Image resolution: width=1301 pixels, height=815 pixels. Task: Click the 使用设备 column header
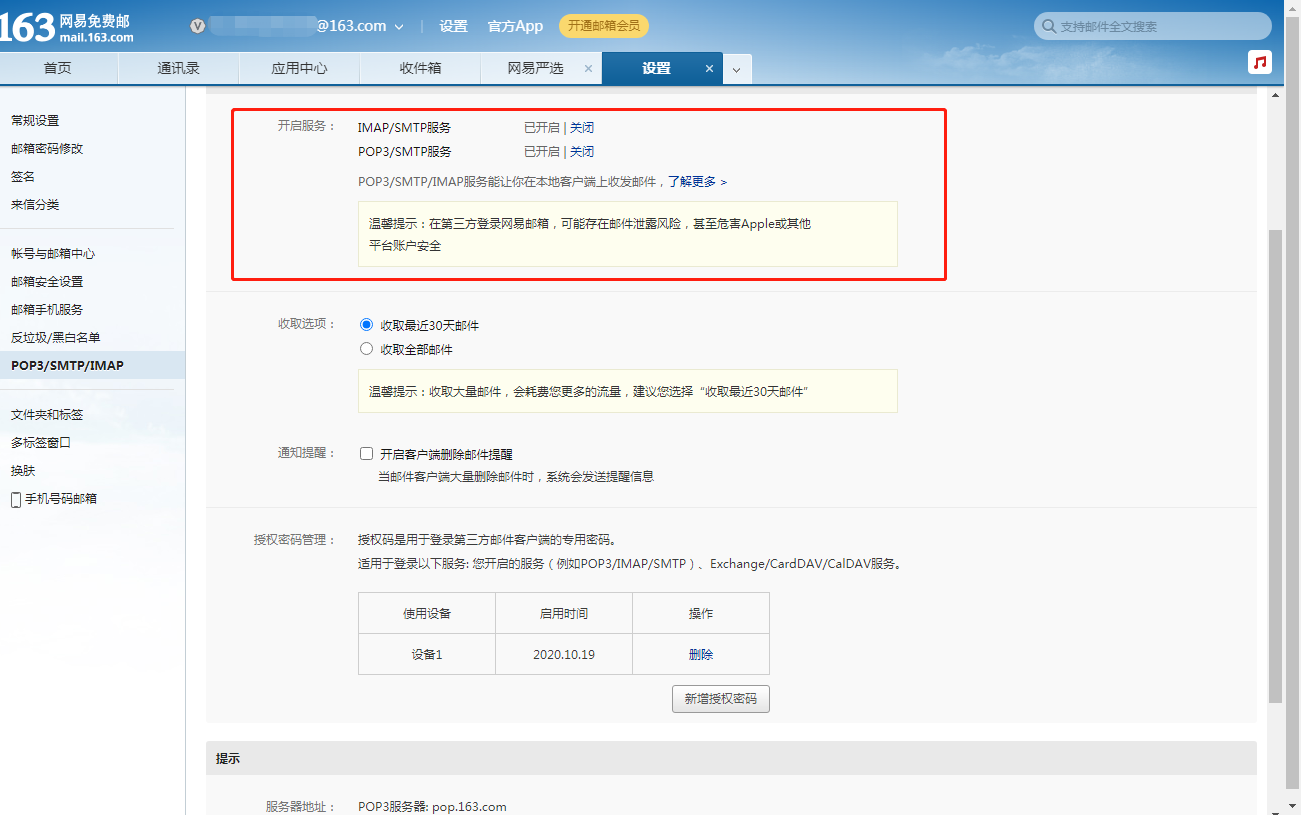point(427,613)
